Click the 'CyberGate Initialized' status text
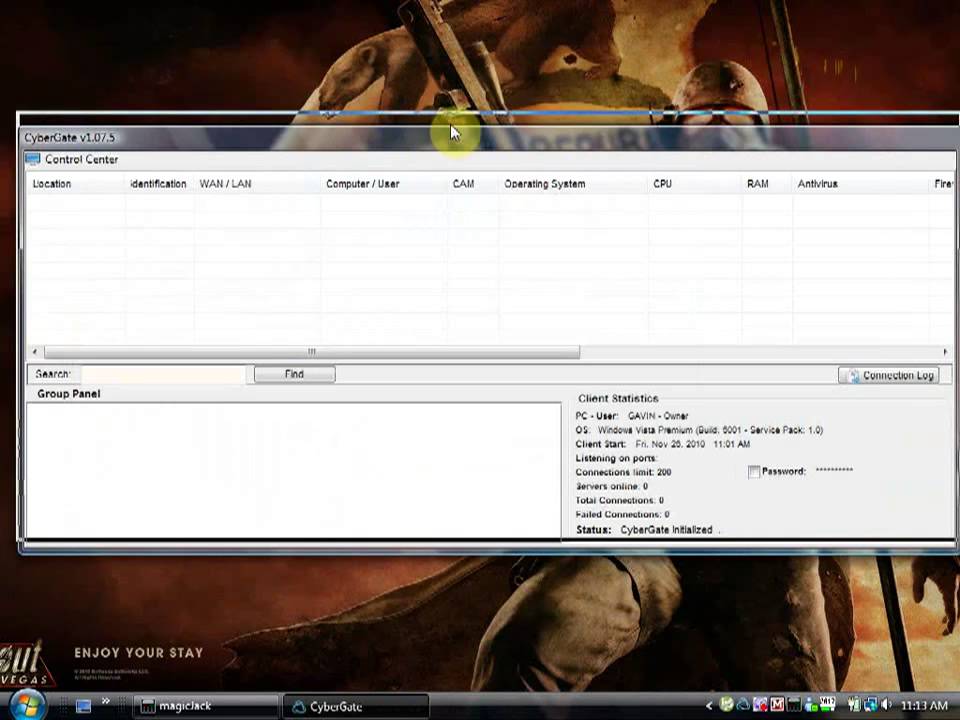 [666, 530]
